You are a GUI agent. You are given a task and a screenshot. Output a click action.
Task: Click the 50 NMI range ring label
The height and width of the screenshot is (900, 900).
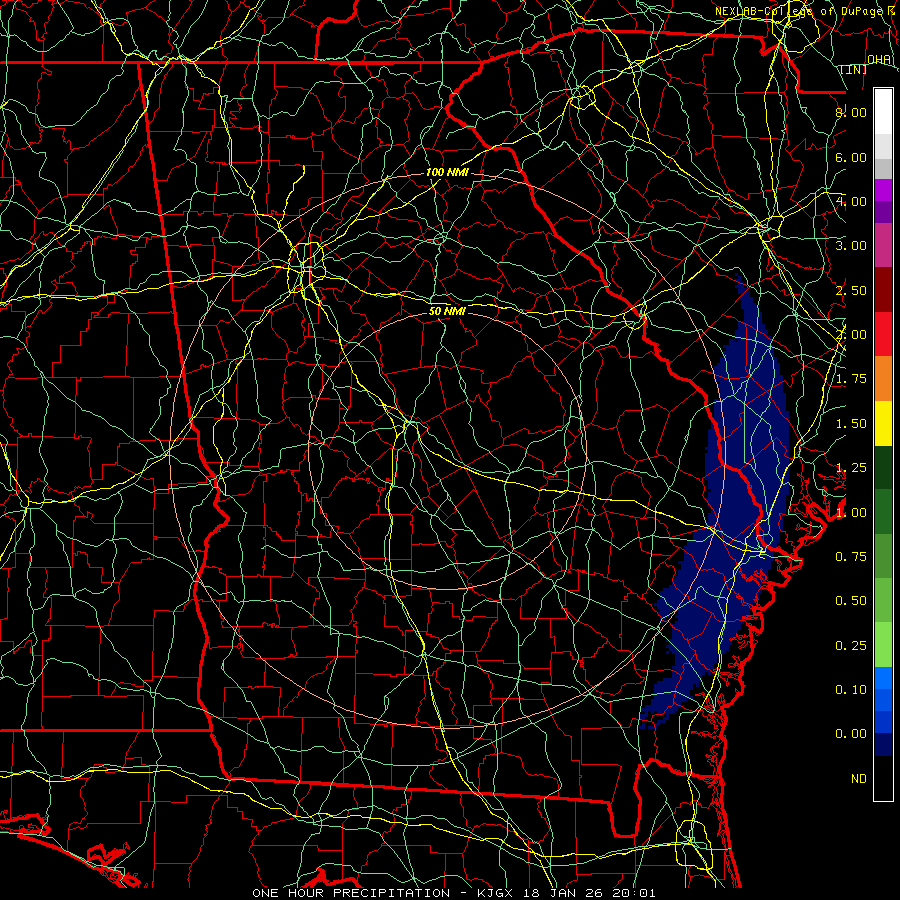pos(447,311)
